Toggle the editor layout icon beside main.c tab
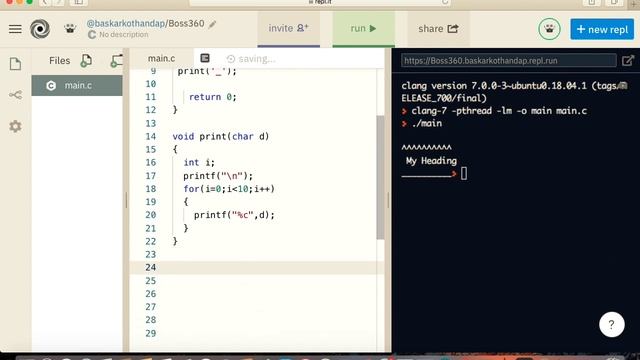 (x=205, y=58)
